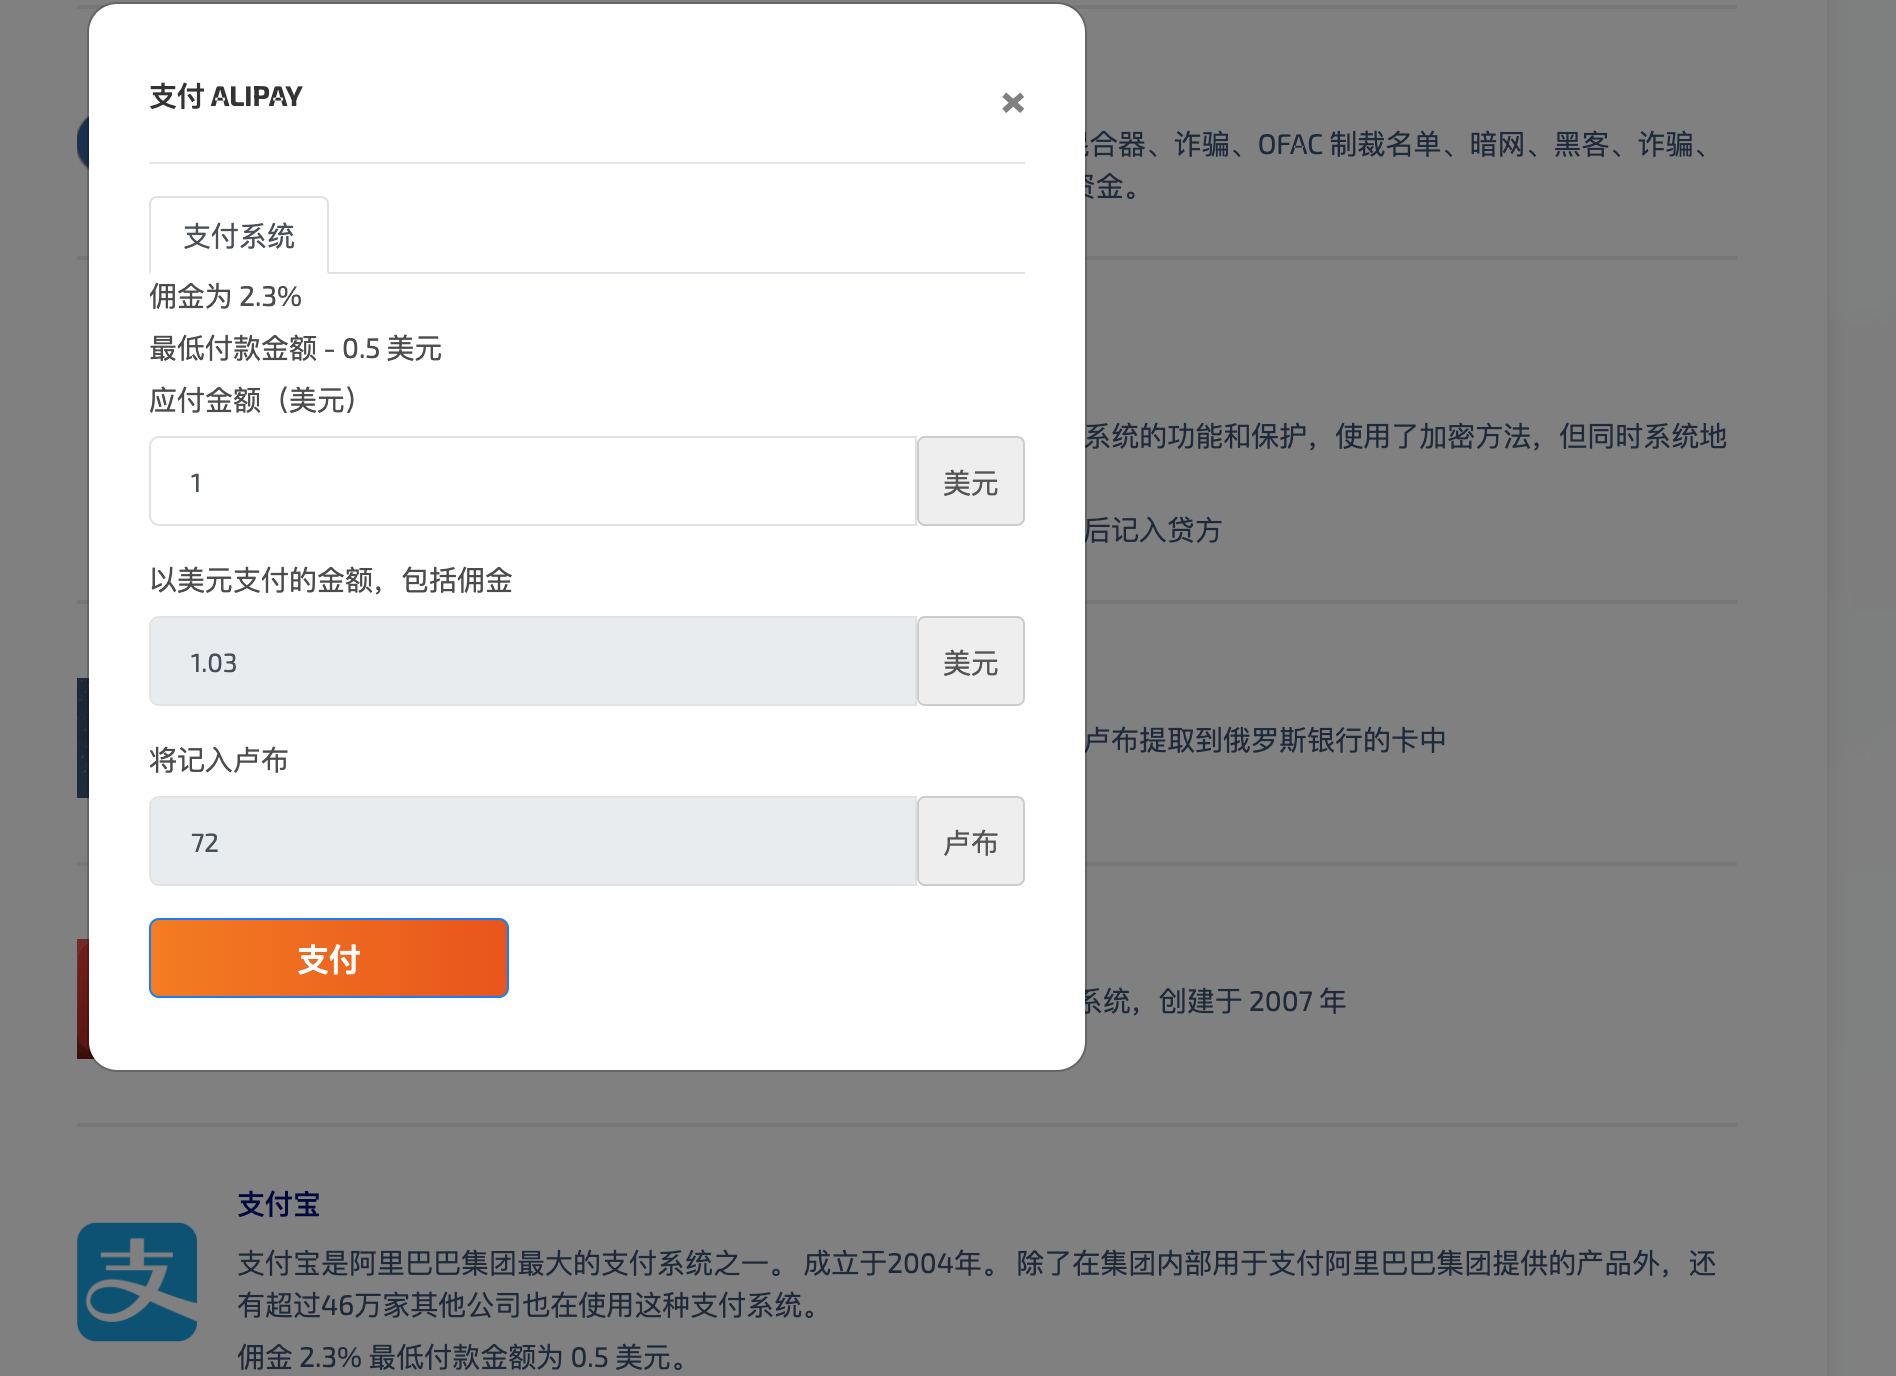Close the Alipay payment dialog
This screenshot has width=1896, height=1376.
(x=1012, y=103)
